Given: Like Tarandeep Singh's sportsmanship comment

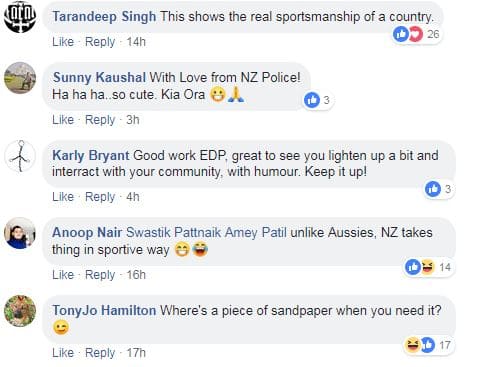Looking at the screenshot, I should coord(63,42).
